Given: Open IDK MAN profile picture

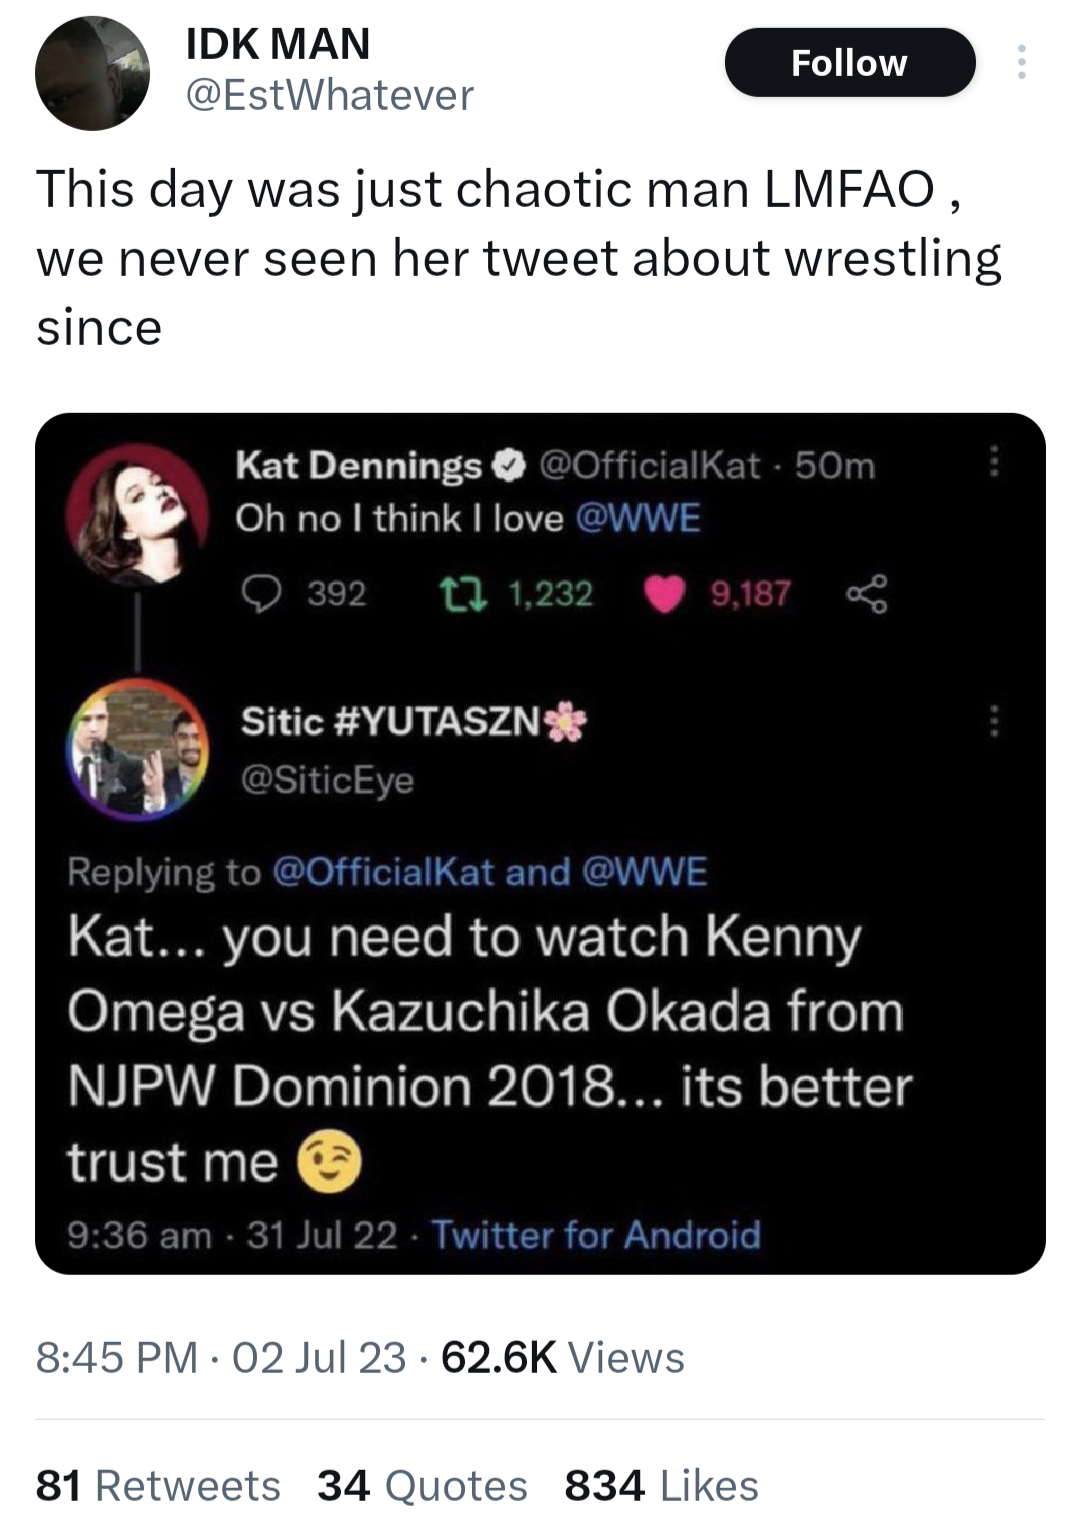Looking at the screenshot, I should [x=92, y=73].
